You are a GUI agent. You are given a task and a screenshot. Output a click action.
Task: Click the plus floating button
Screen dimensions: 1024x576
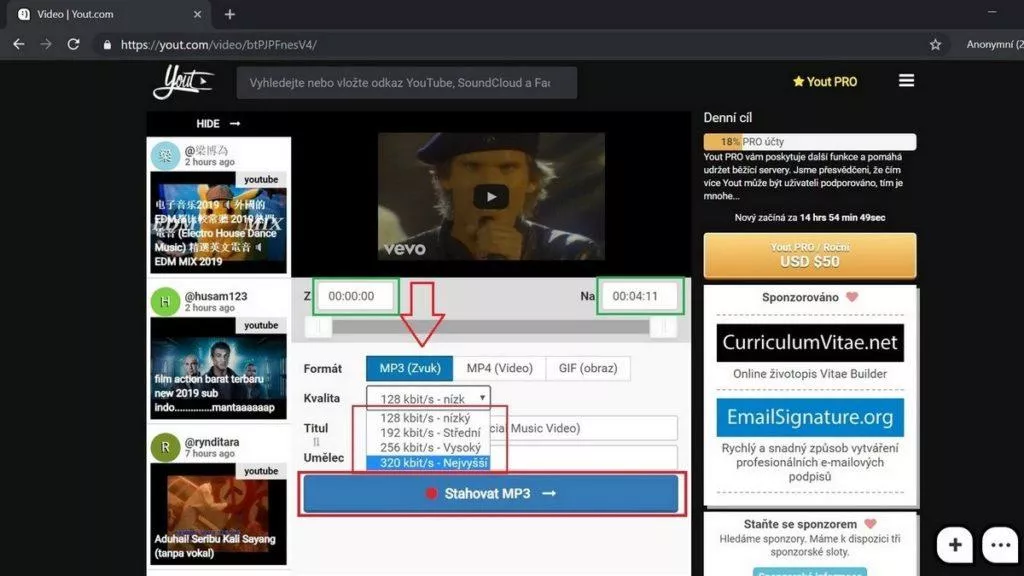[x=955, y=545]
